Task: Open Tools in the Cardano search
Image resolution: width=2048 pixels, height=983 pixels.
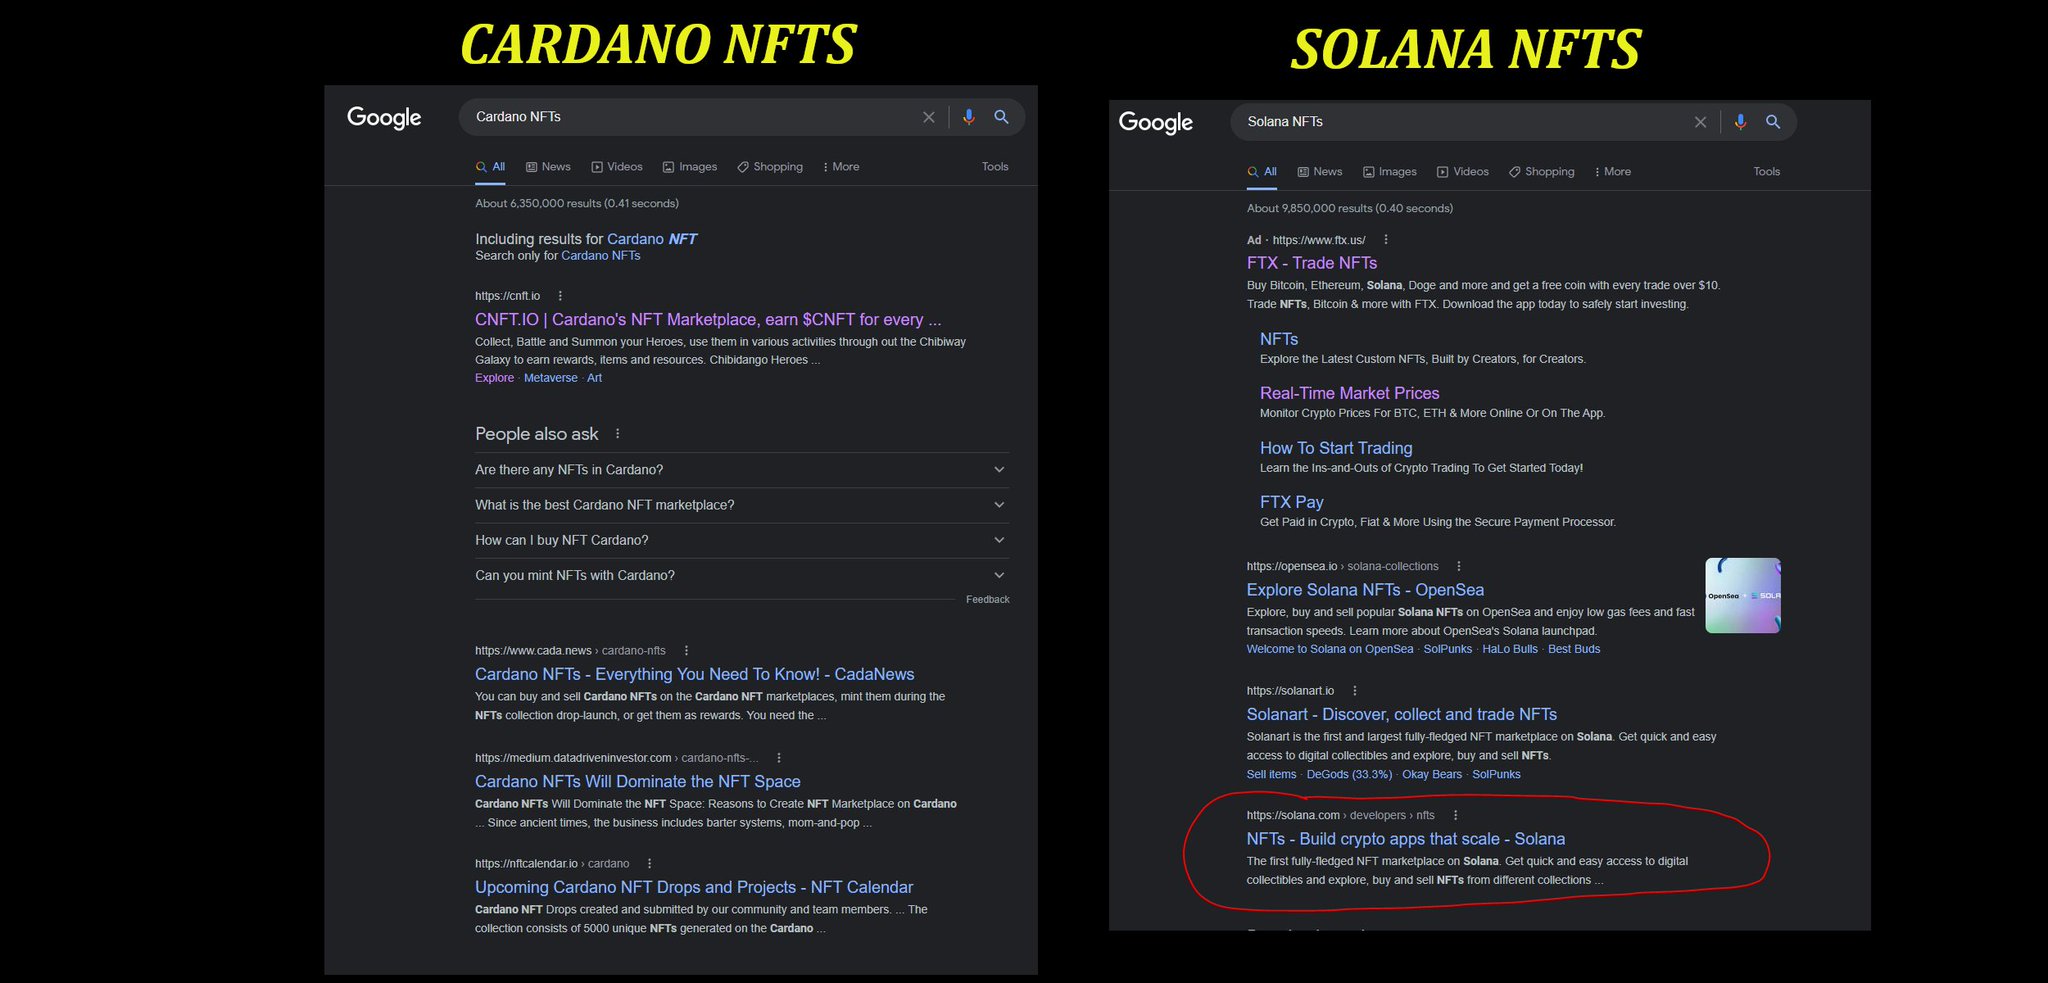Action: pyautogui.click(x=995, y=167)
